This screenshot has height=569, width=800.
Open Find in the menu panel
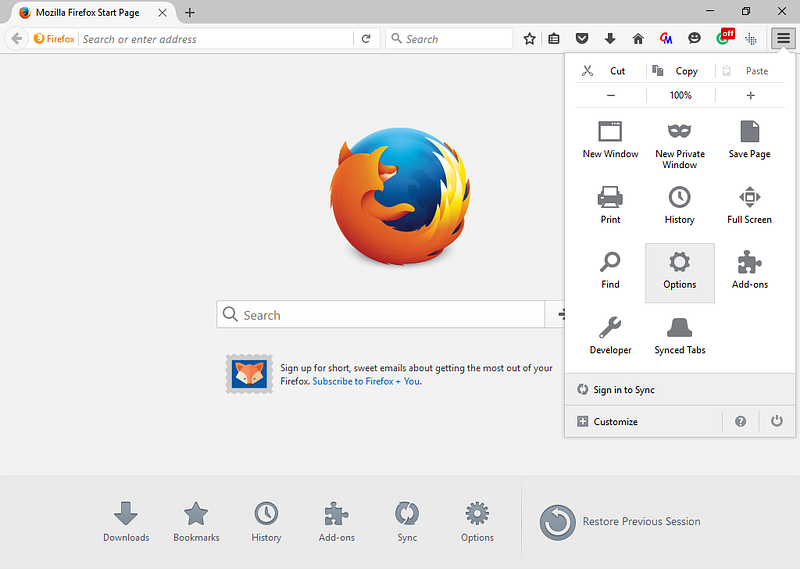[x=610, y=271]
